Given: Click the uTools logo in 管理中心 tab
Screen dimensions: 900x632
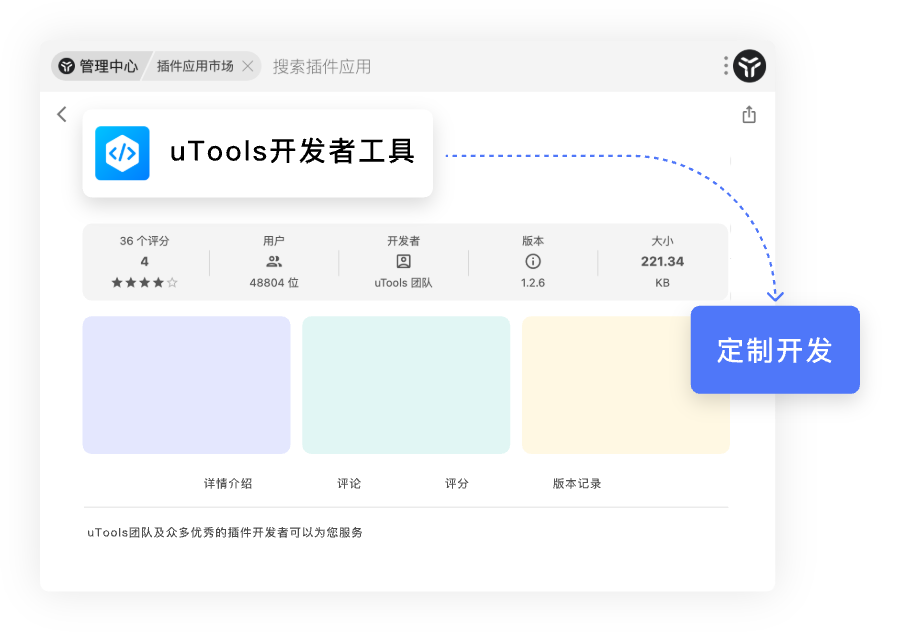Looking at the screenshot, I should pyautogui.click(x=67, y=66).
